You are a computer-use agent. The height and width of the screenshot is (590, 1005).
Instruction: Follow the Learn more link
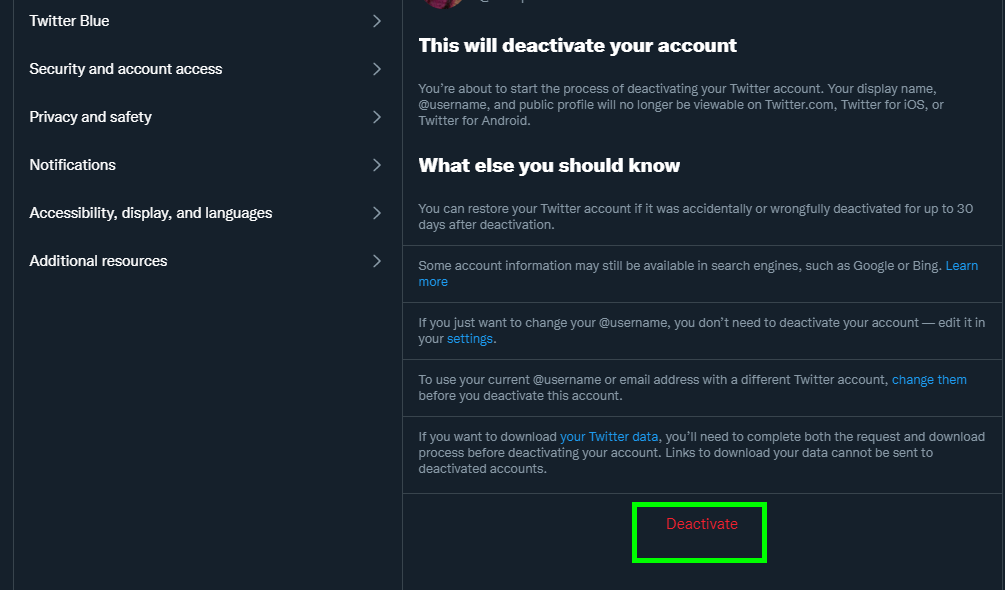coord(961,266)
